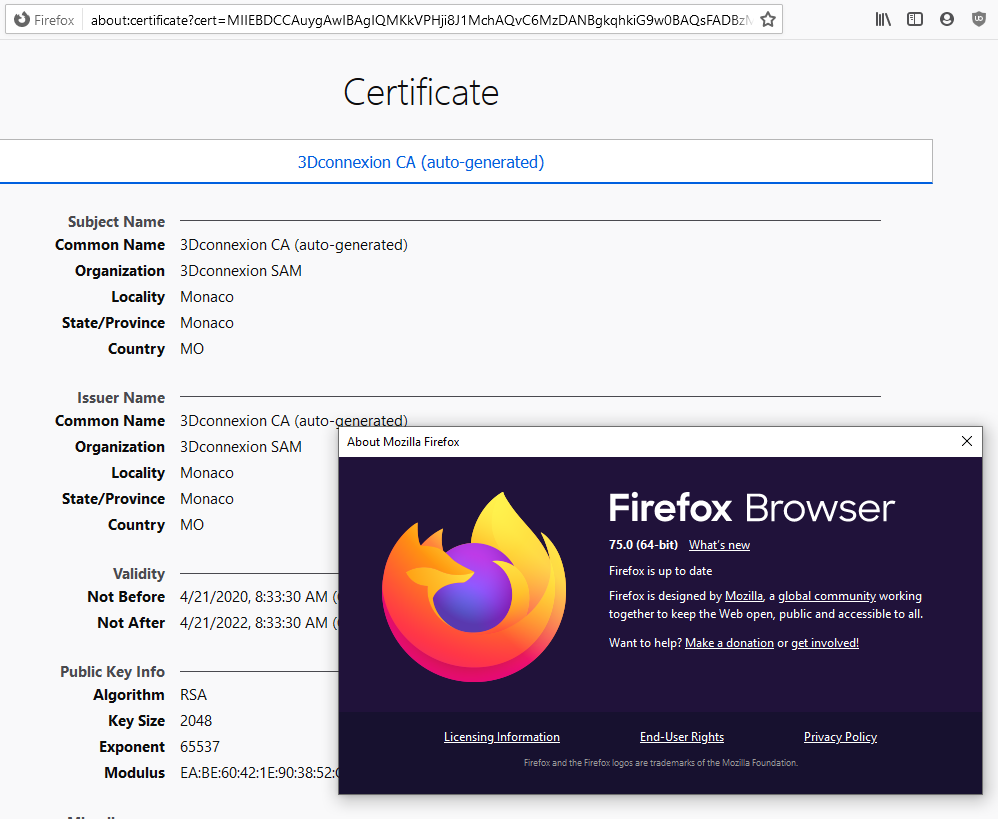Image resolution: width=998 pixels, height=819 pixels.
Task: Click the Certificate page heading
Action: coord(421,92)
